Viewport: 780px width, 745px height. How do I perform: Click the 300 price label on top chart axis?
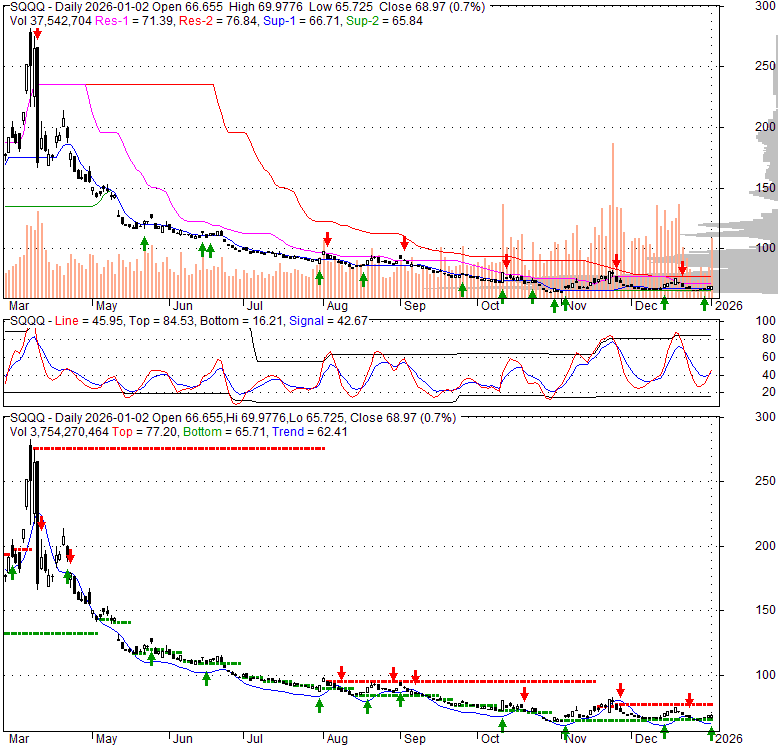765,6
